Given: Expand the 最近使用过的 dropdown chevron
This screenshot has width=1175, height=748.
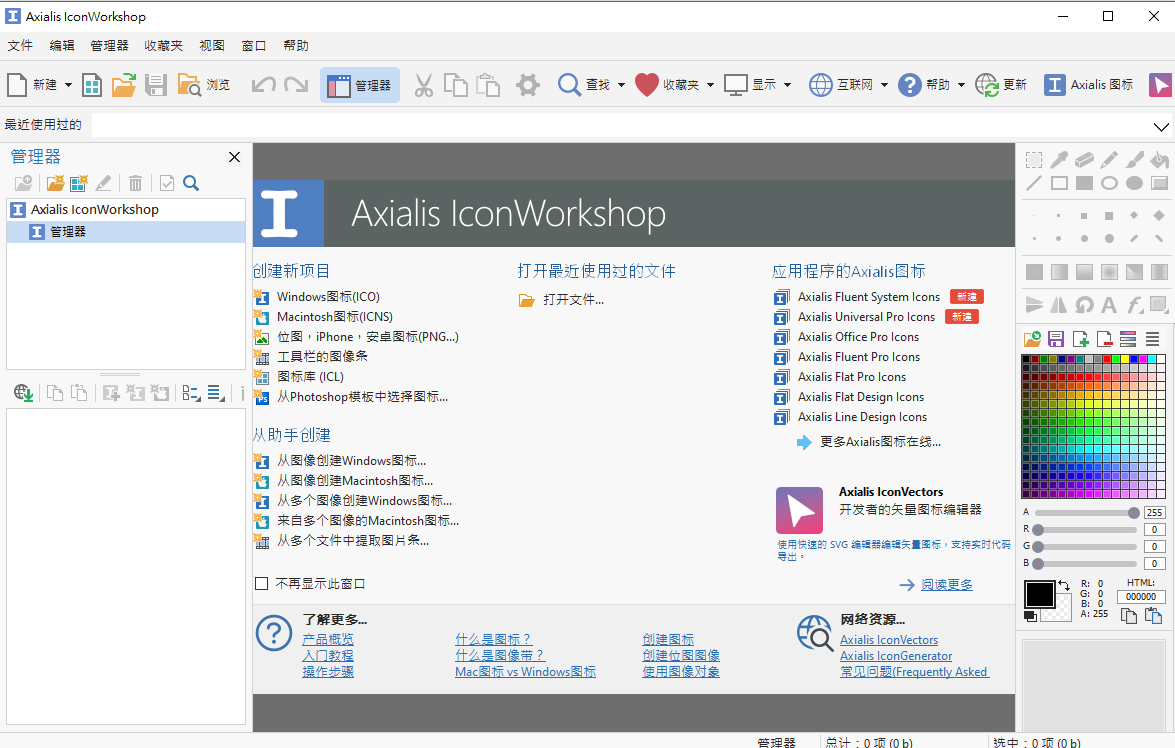Looking at the screenshot, I should (x=1161, y=127).
